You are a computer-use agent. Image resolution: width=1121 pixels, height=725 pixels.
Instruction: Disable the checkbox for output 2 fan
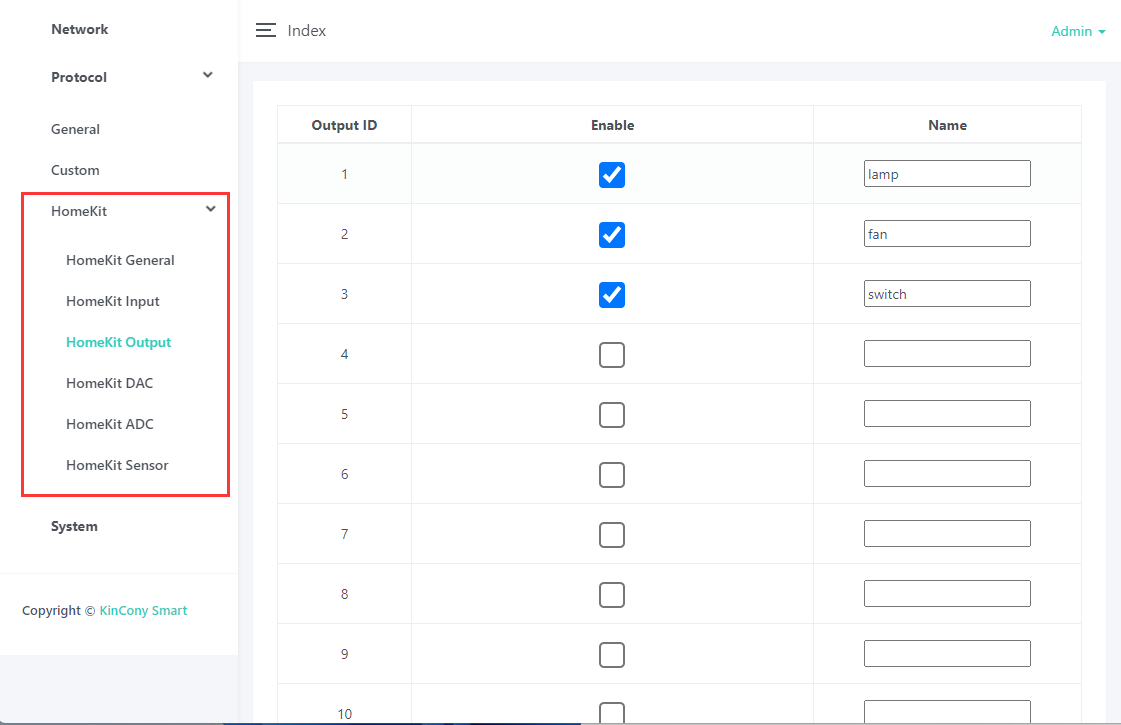click(612, 234)
